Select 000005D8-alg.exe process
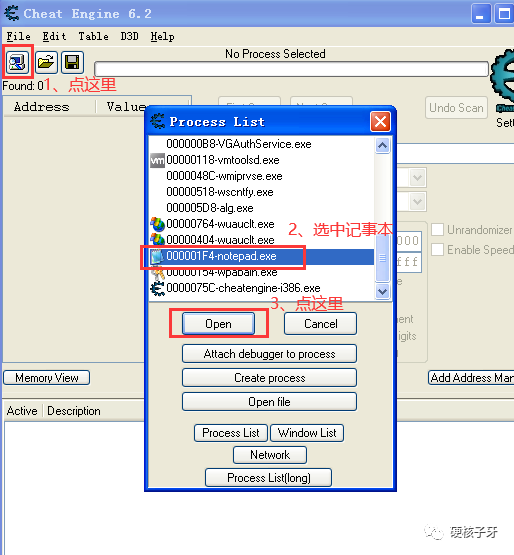This screenshot has width=514, height=555. (x=262, y=208)
